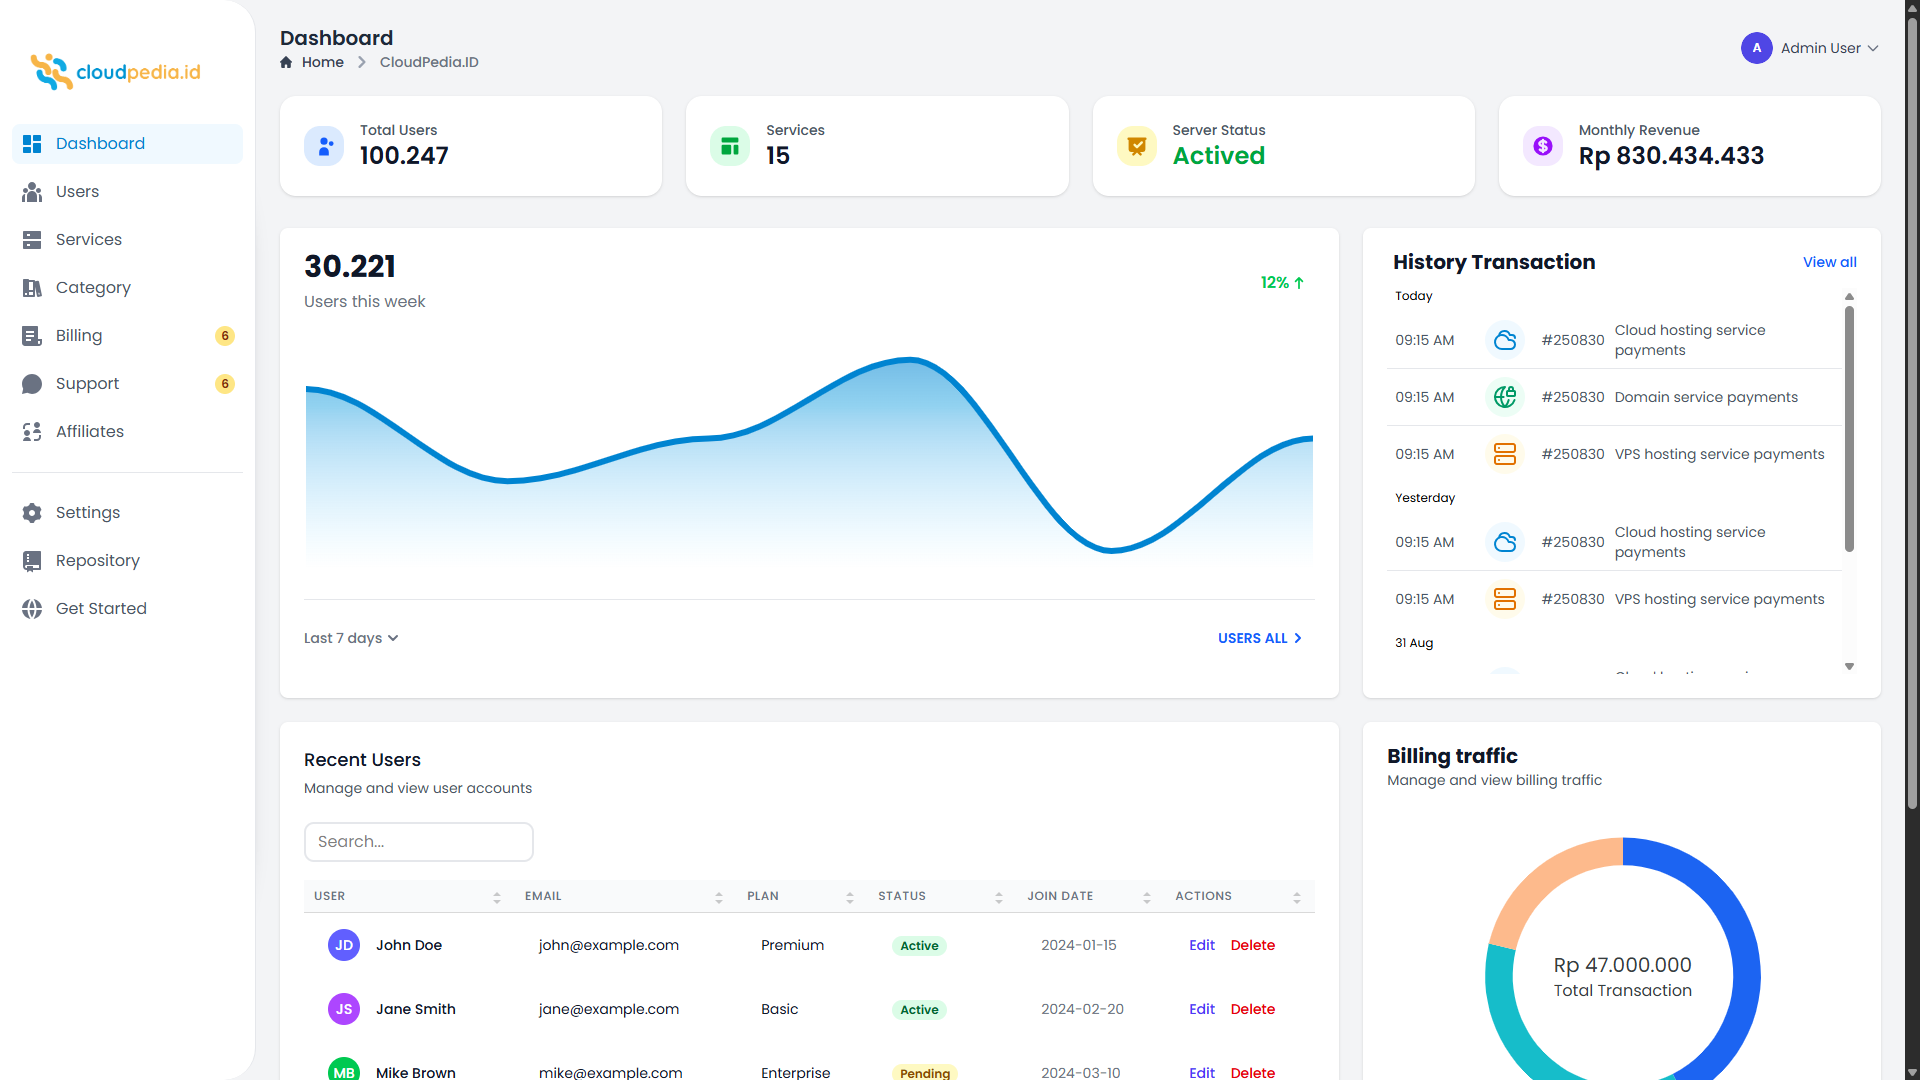This screenshot has height=1080, width=1920.
Task: Click the Services icon in sidebar
Action: point(32,240)
